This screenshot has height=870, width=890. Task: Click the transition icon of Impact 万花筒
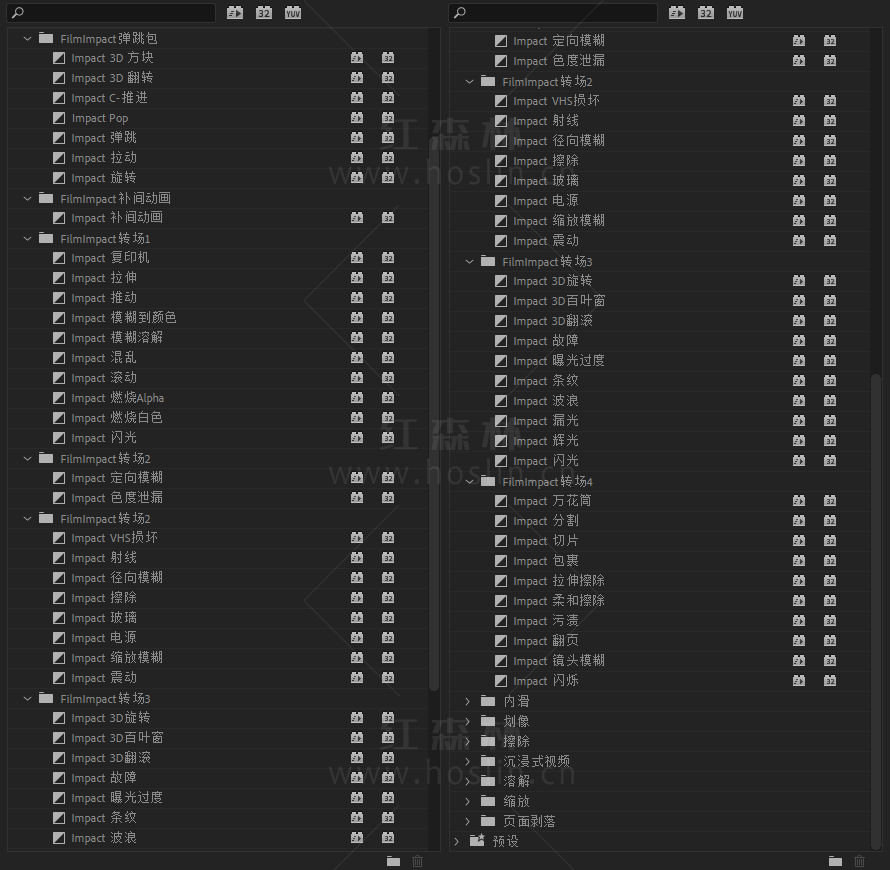(x=501, y=501)
